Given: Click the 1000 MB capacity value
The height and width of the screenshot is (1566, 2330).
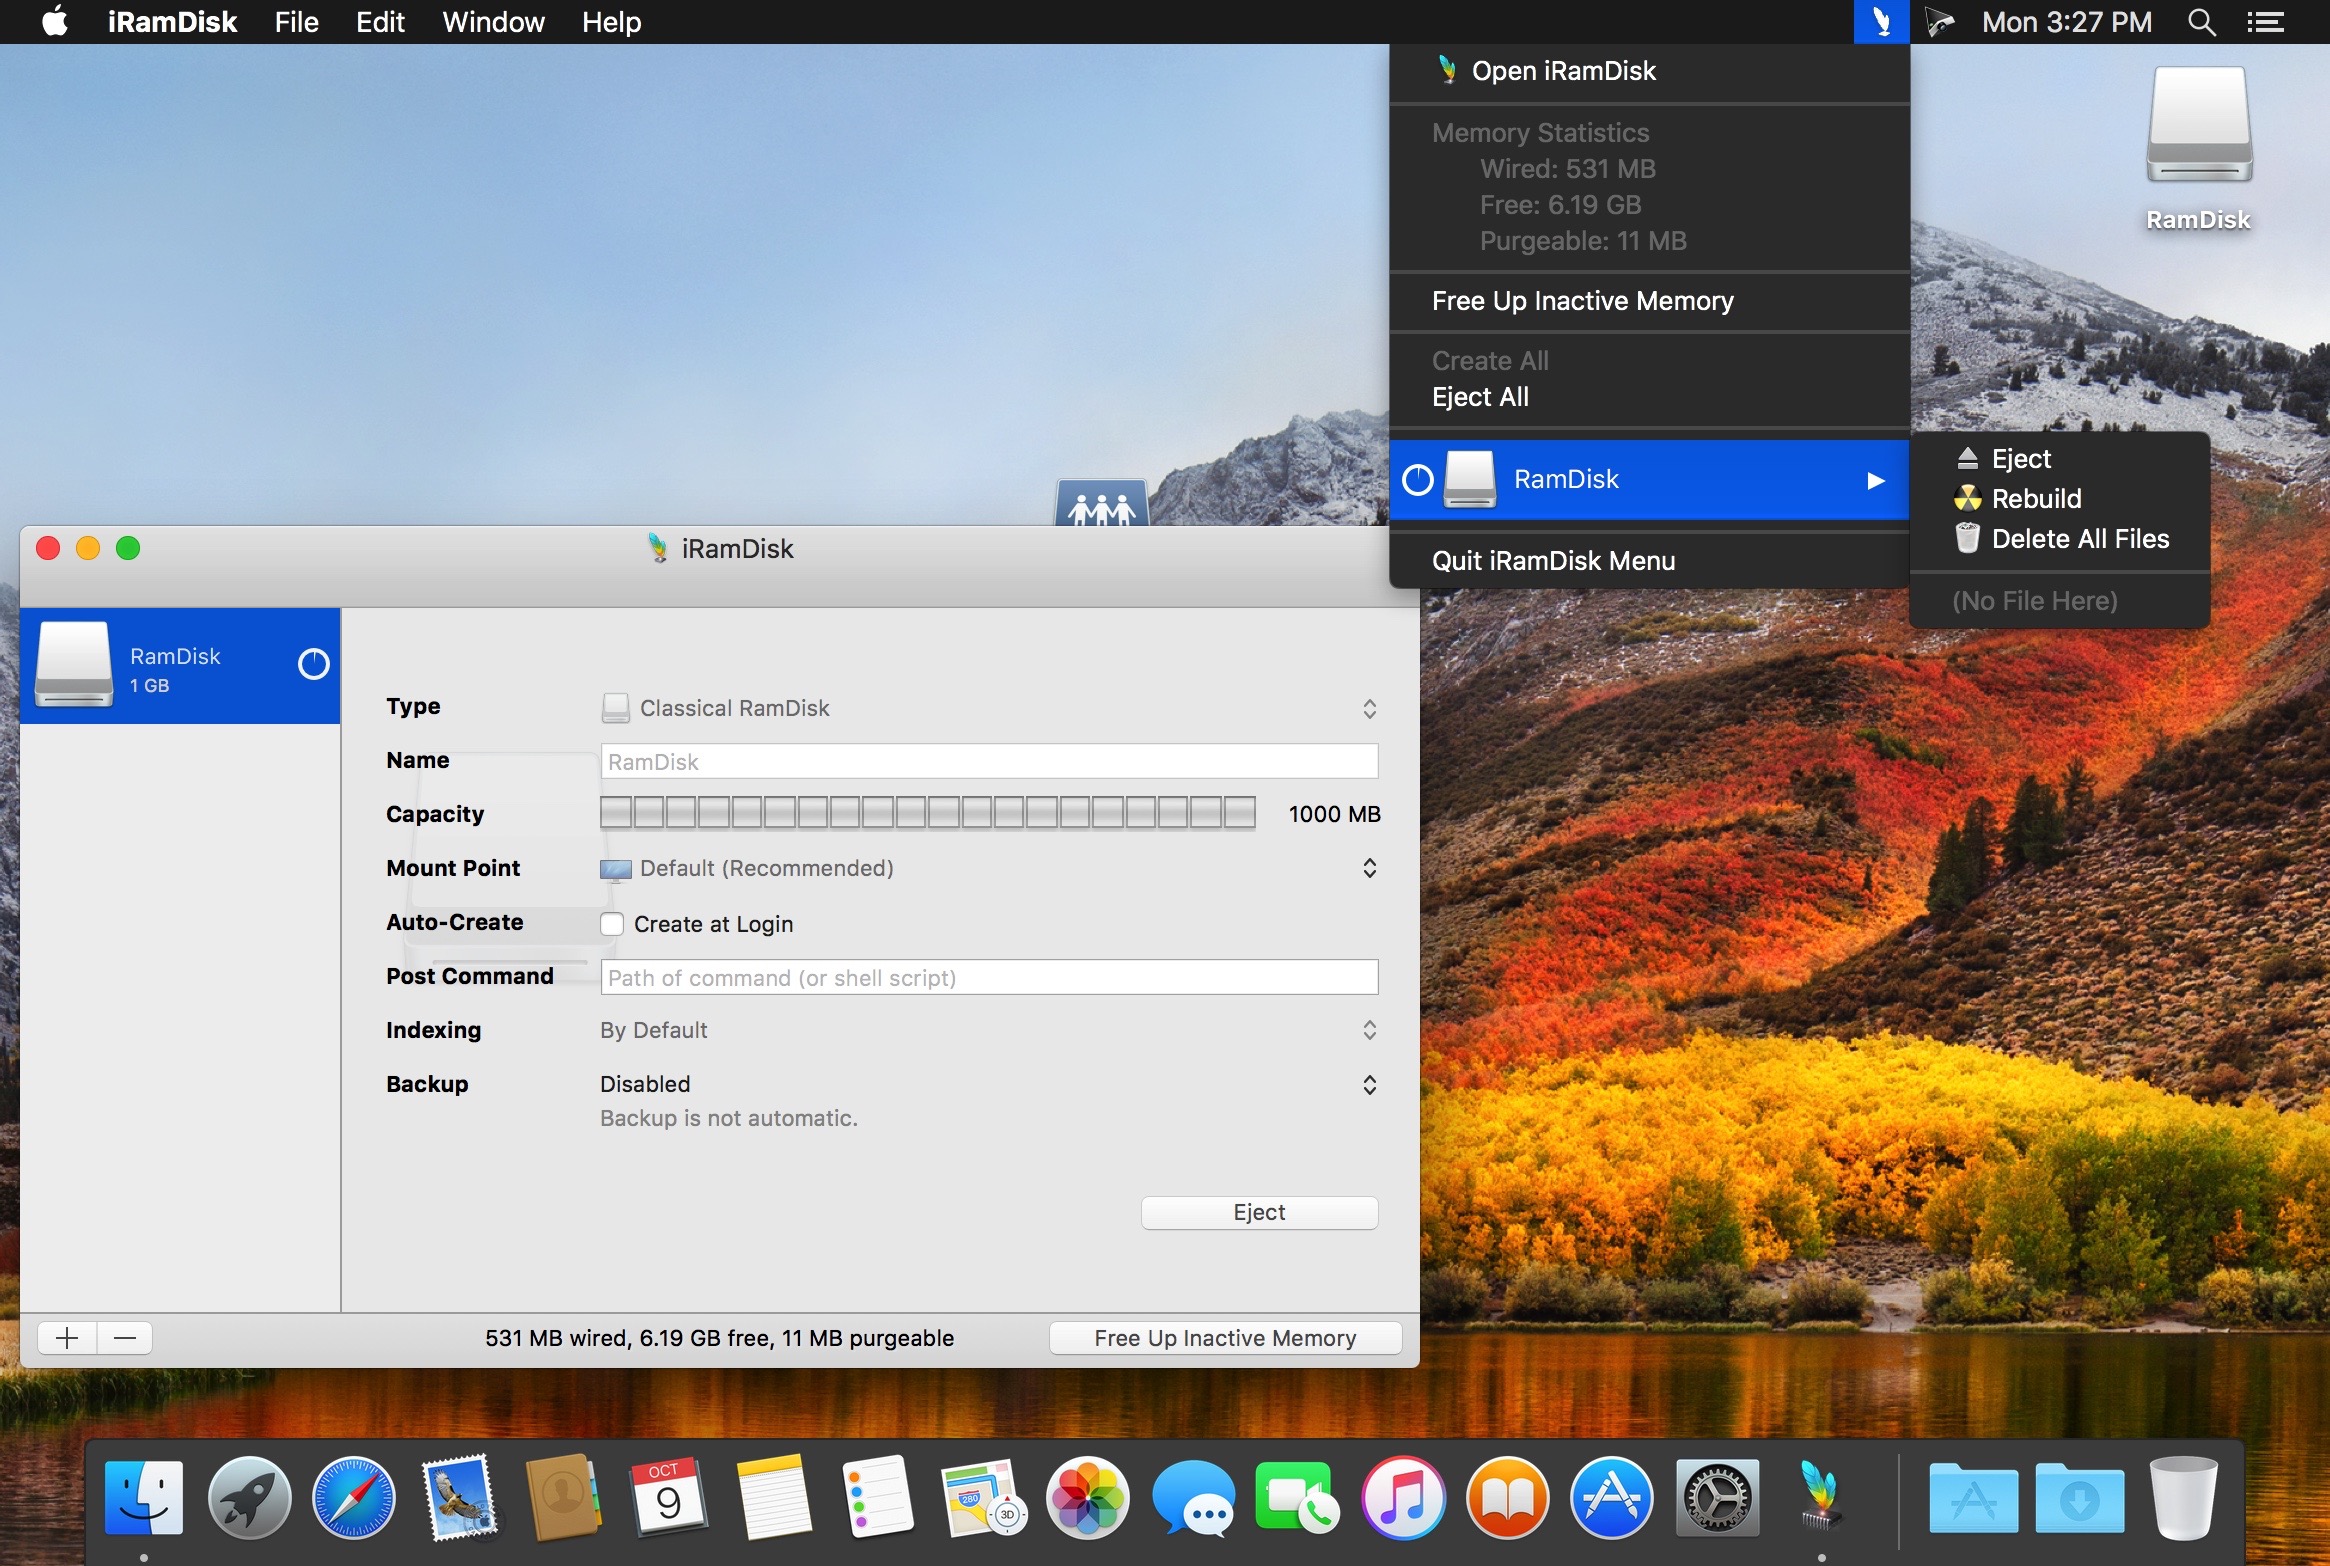Looking at the screenshot, I should click(x=1334, y=814).
